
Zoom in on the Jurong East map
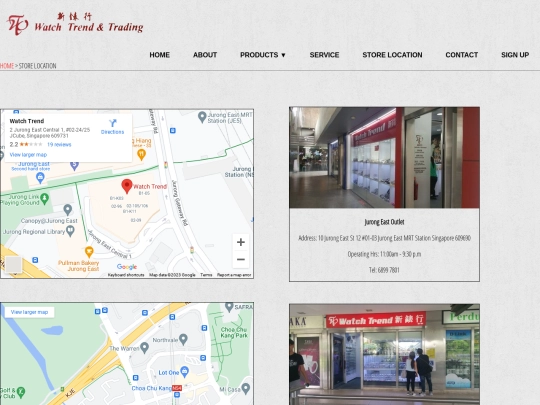241,242
